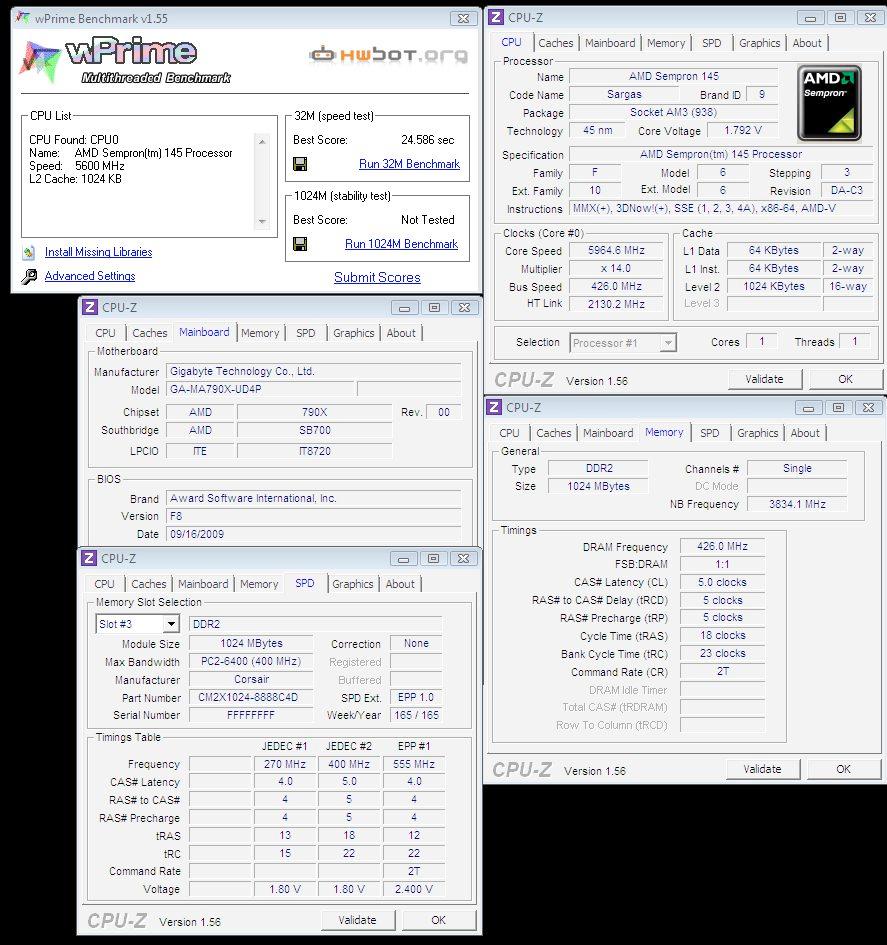The image size is (887, 945).
Task: Click the Advanced Settings wrench icon
Action: pos(28,276)
